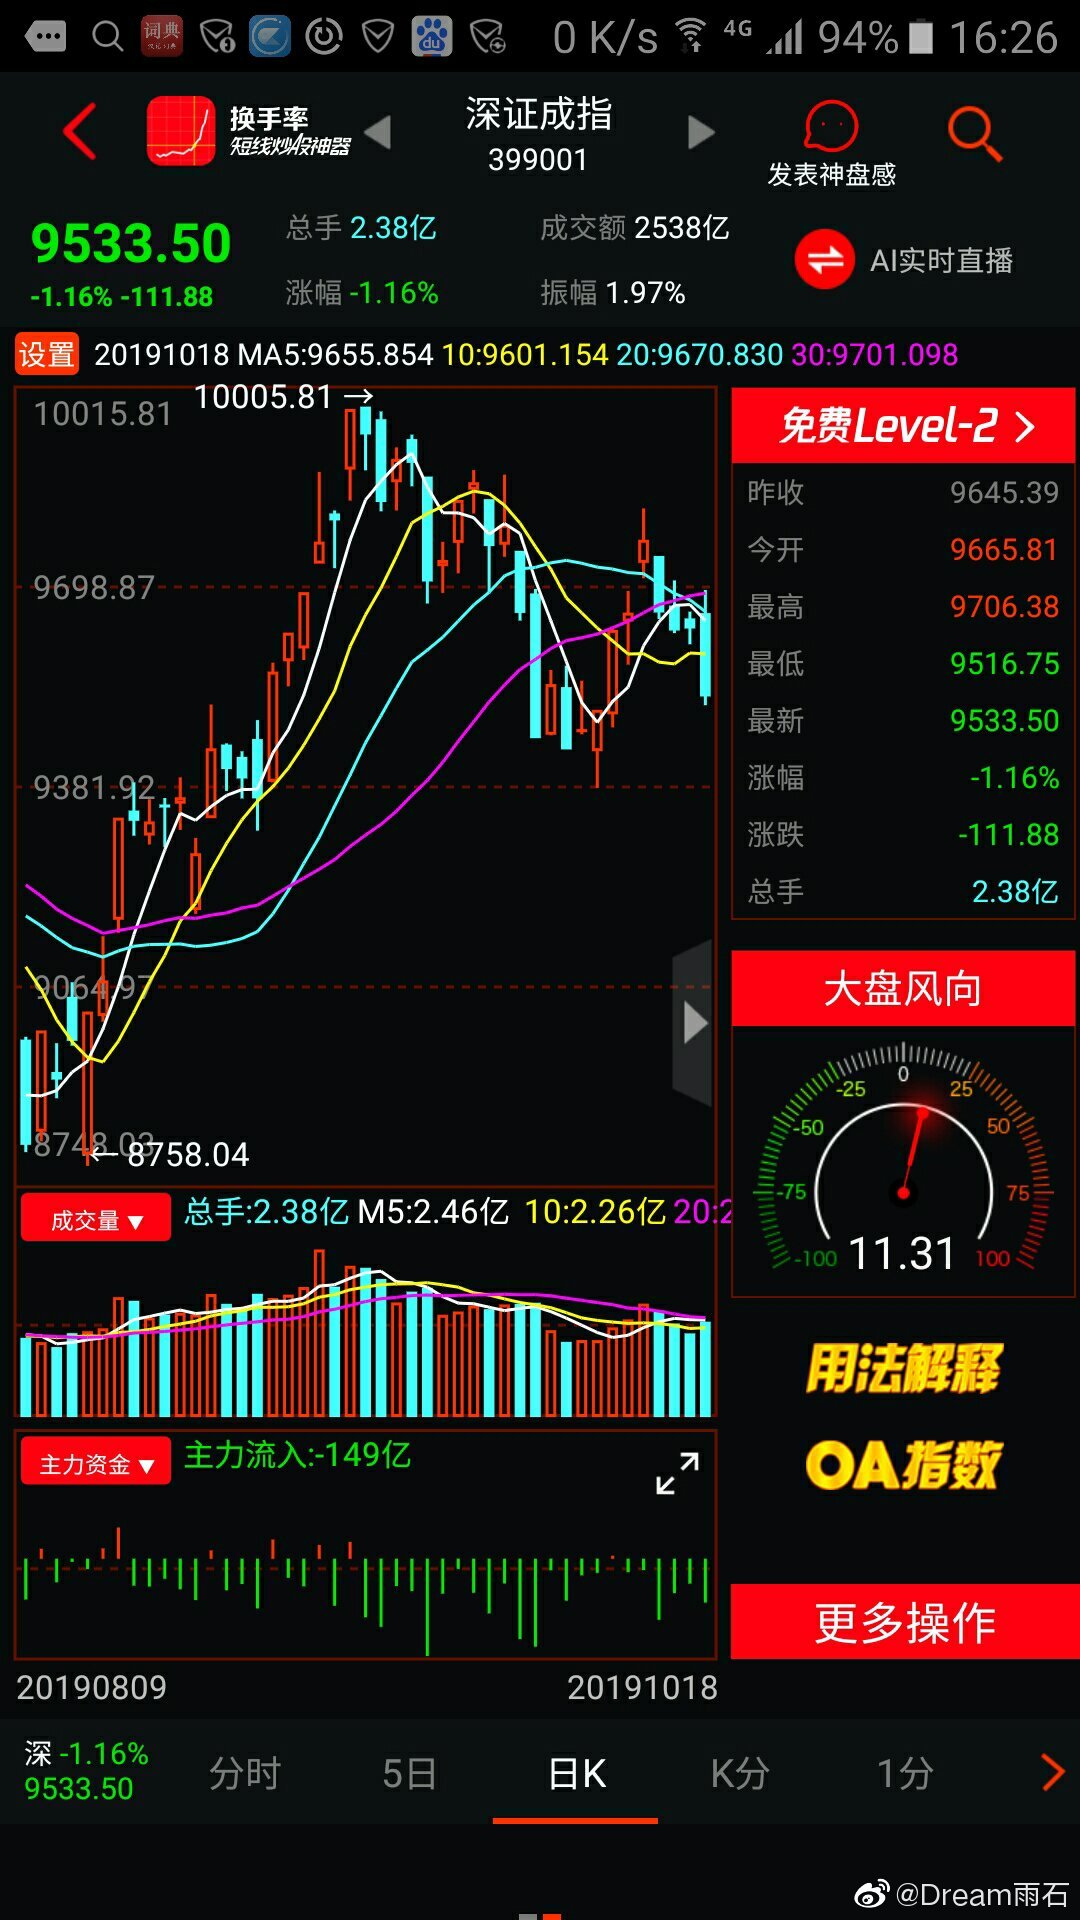Tap 振幅 1.97% value
The width and height of the screenshot is (1080, 1920).
click(x=645, y=293)
